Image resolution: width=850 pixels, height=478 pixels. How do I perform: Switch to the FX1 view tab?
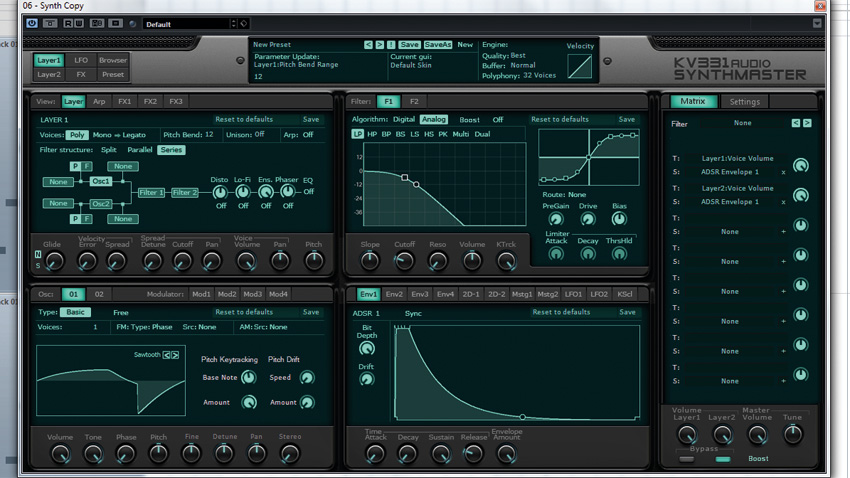[125, 101]
